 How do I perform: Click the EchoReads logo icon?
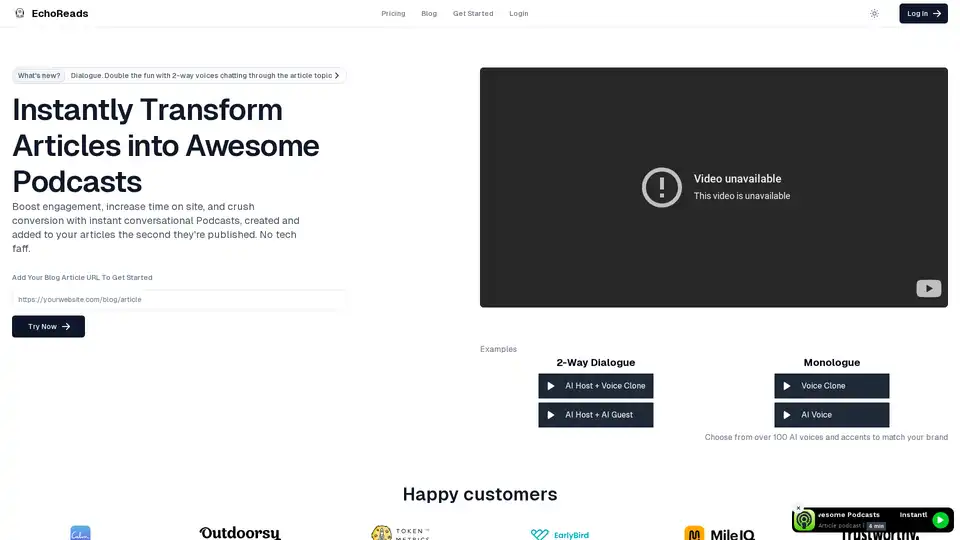point(20,13)
